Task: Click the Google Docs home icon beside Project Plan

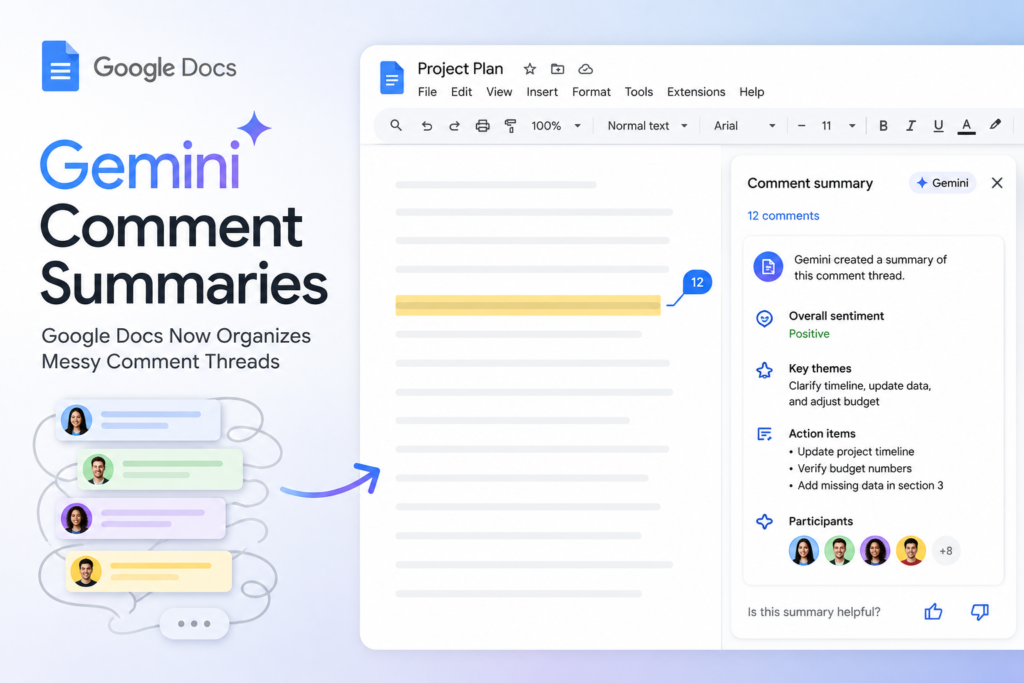Action: pyautogui.click(x=392, y=78)
